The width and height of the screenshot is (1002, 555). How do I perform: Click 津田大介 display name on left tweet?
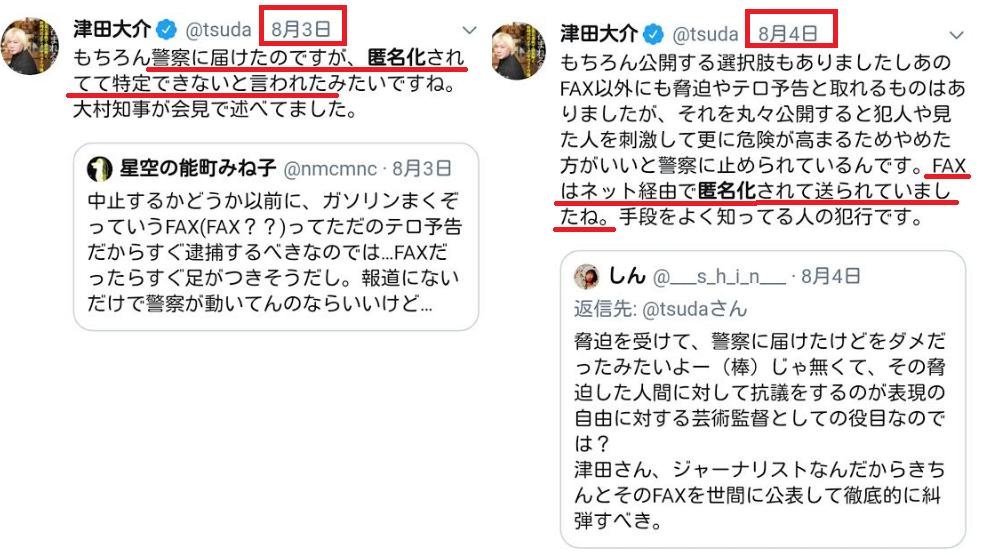112,29
